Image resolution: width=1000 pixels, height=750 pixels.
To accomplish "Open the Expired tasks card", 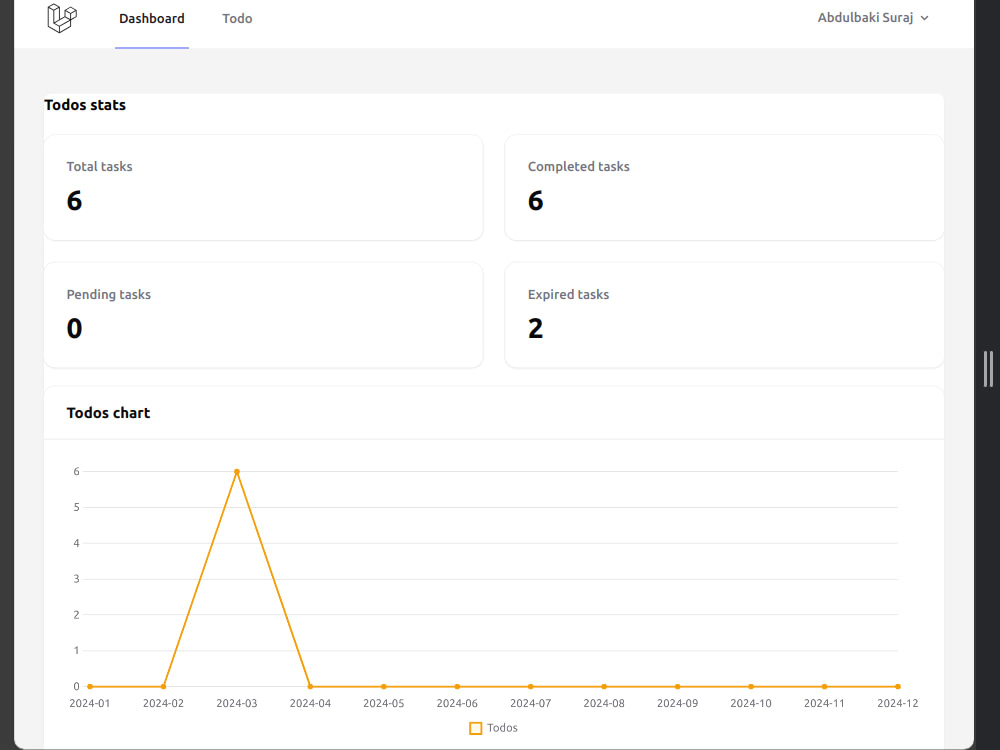I will tap(724, 315).
